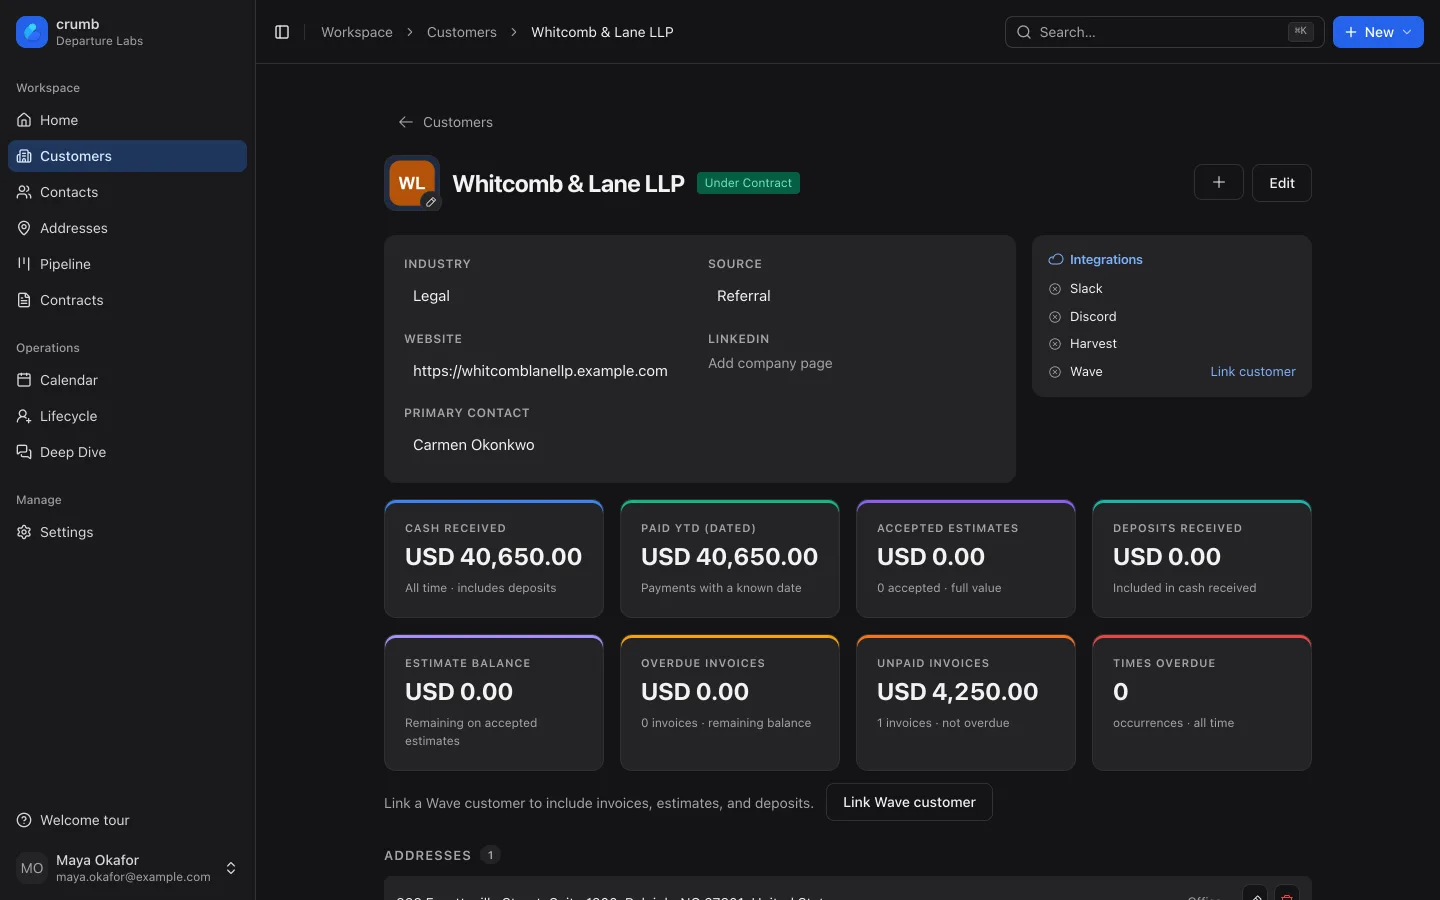Click the Under Contract status badge
The image size is (1440, 900).
[748, 183]
